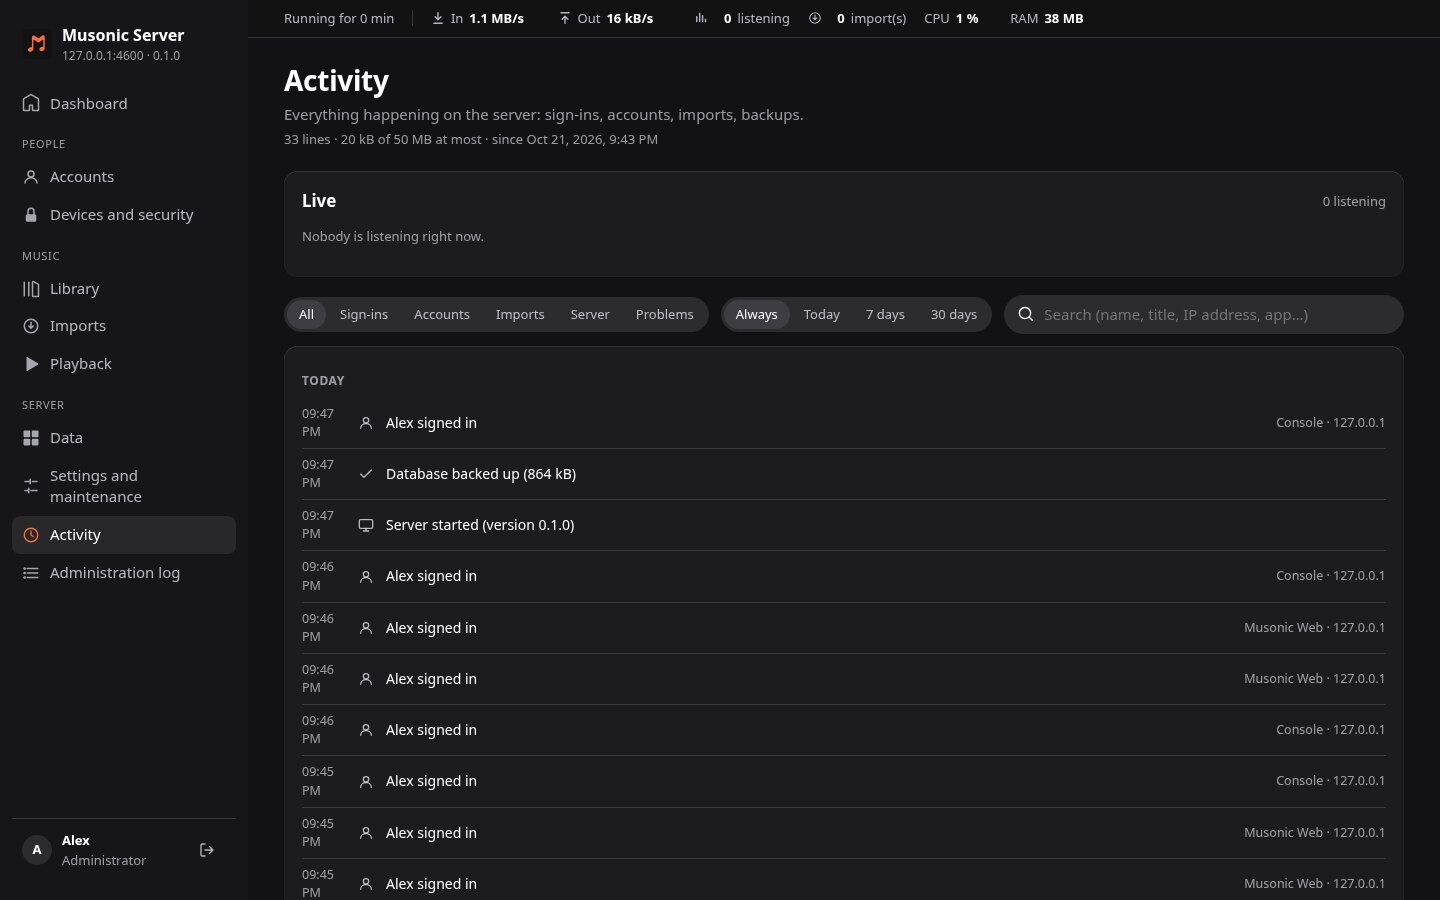The width and height of the screenshot is (1440, 900).
Task: Select the All filter tab
Action: [x=306, y=314]
